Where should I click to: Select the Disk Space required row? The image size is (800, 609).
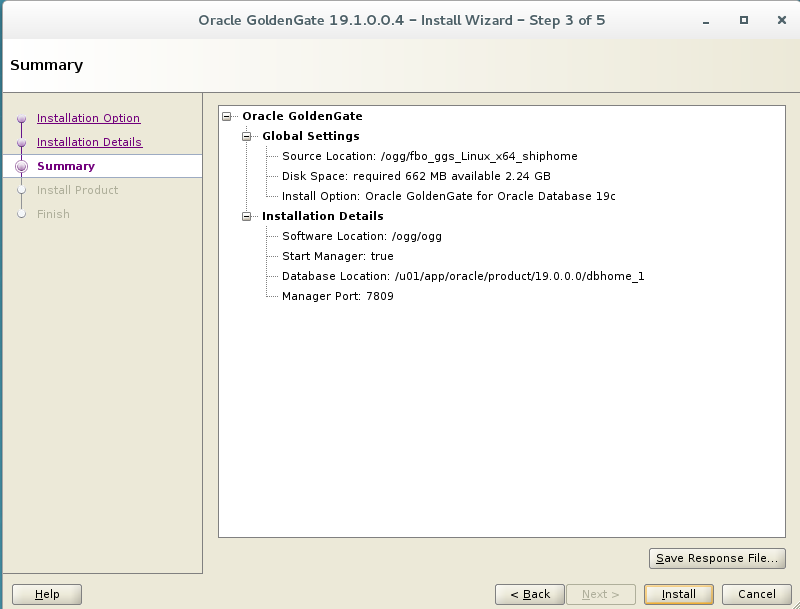point(416,176)
